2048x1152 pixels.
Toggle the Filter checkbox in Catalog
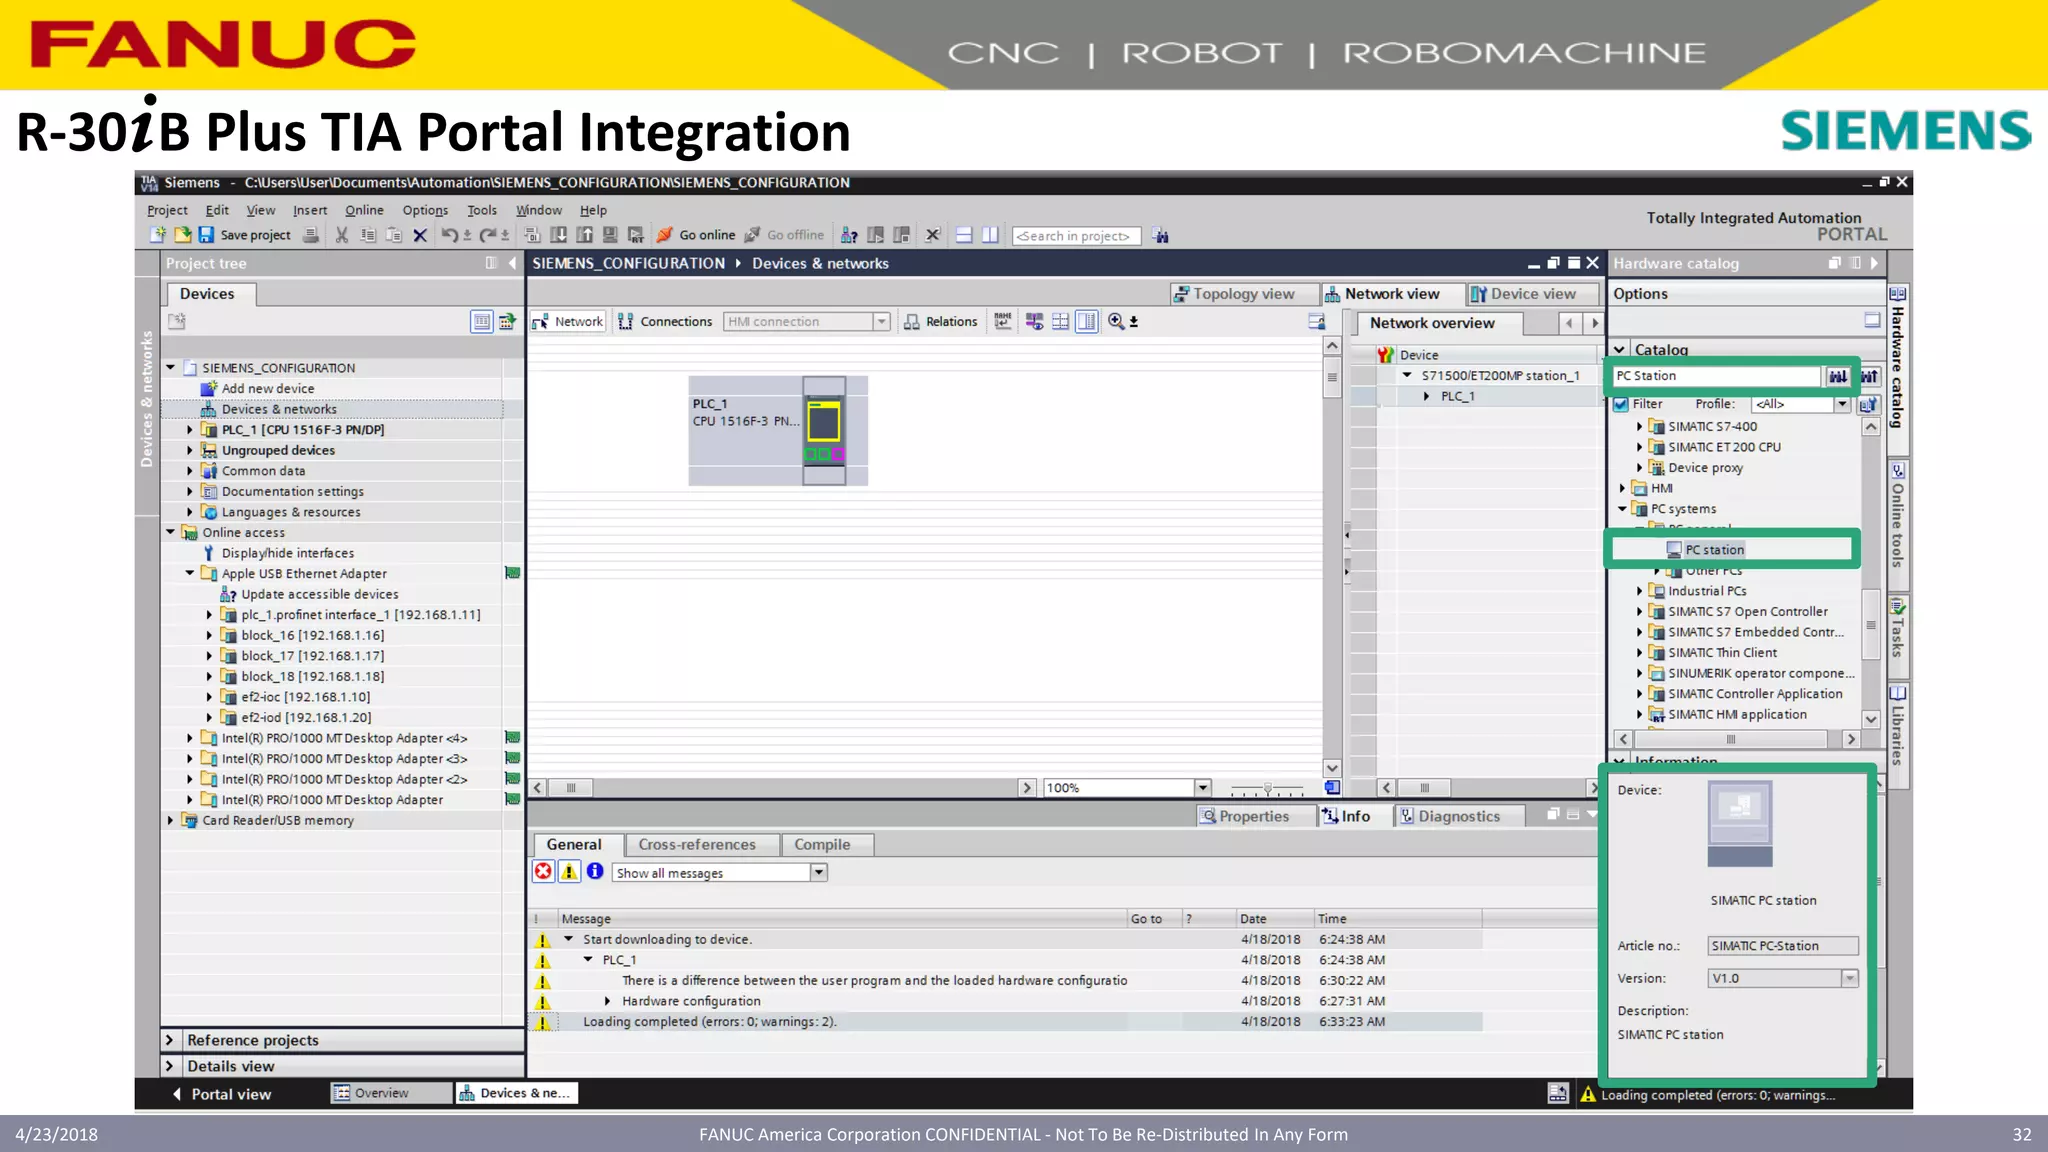pyautogui.click(x=1621, y=404)
